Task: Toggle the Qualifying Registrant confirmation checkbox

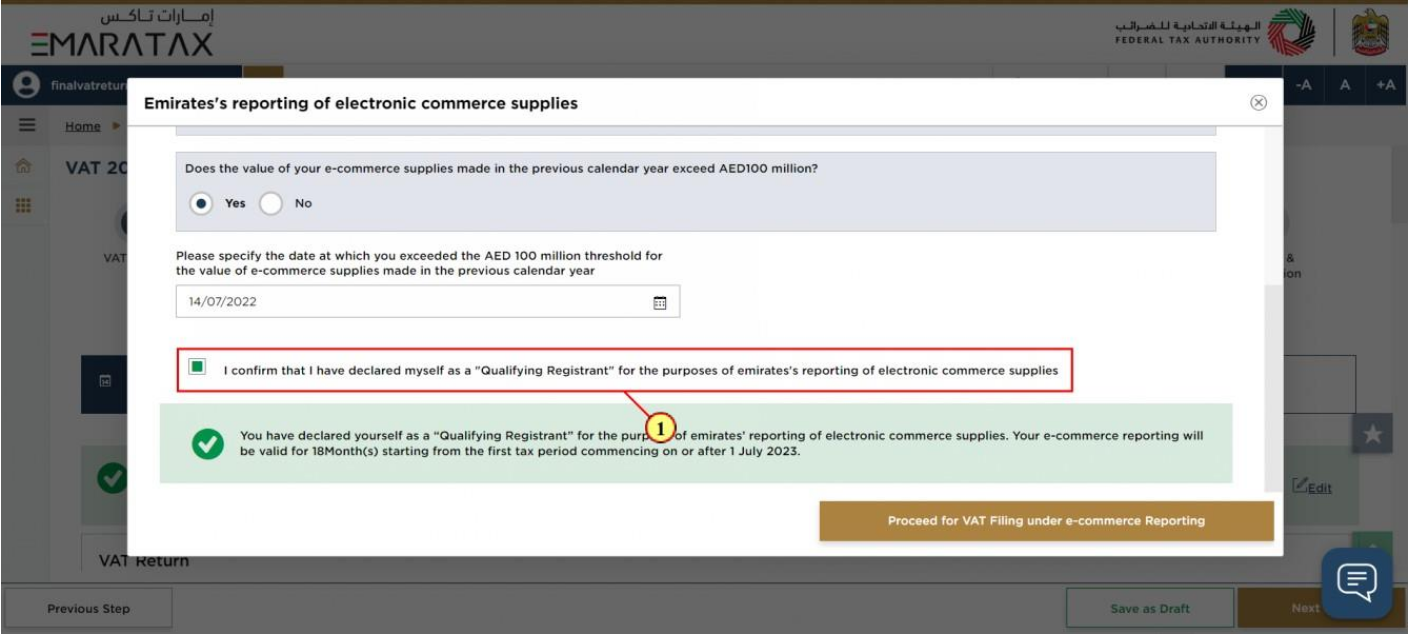Action: click(x=197, y=368)
